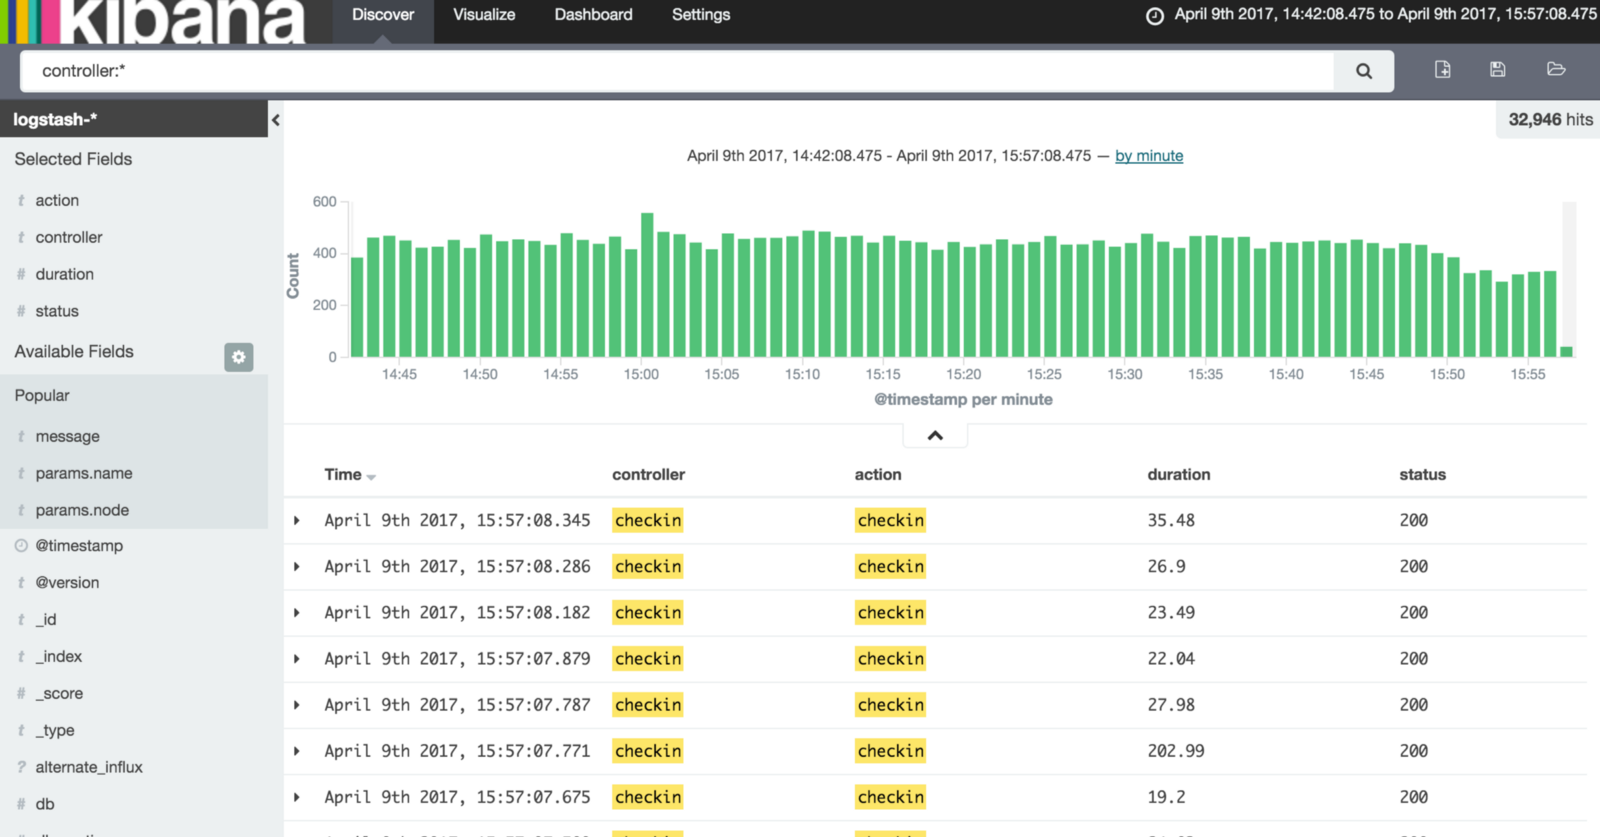Go to the Settings tab
The height and width of the screenshot is (837, 1600).
click(x=700, y=15)
